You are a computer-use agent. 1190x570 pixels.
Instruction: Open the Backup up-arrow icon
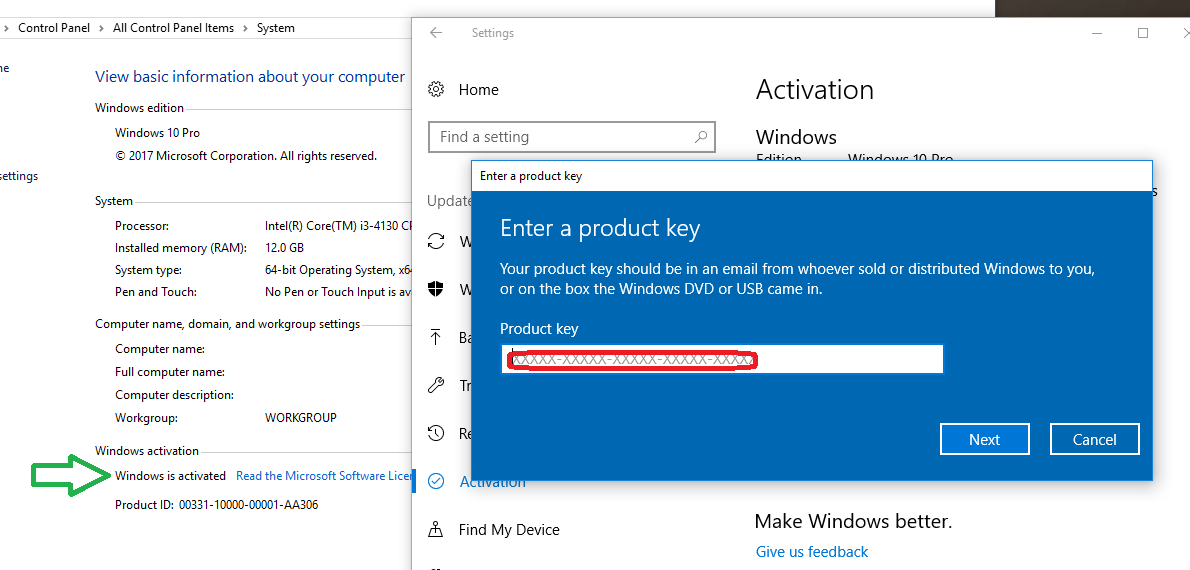coord(436,337)
